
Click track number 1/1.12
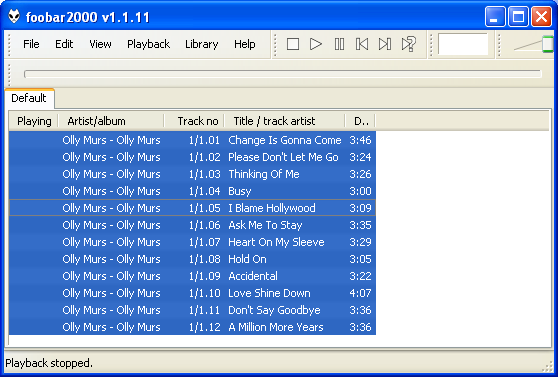(204, 328)
